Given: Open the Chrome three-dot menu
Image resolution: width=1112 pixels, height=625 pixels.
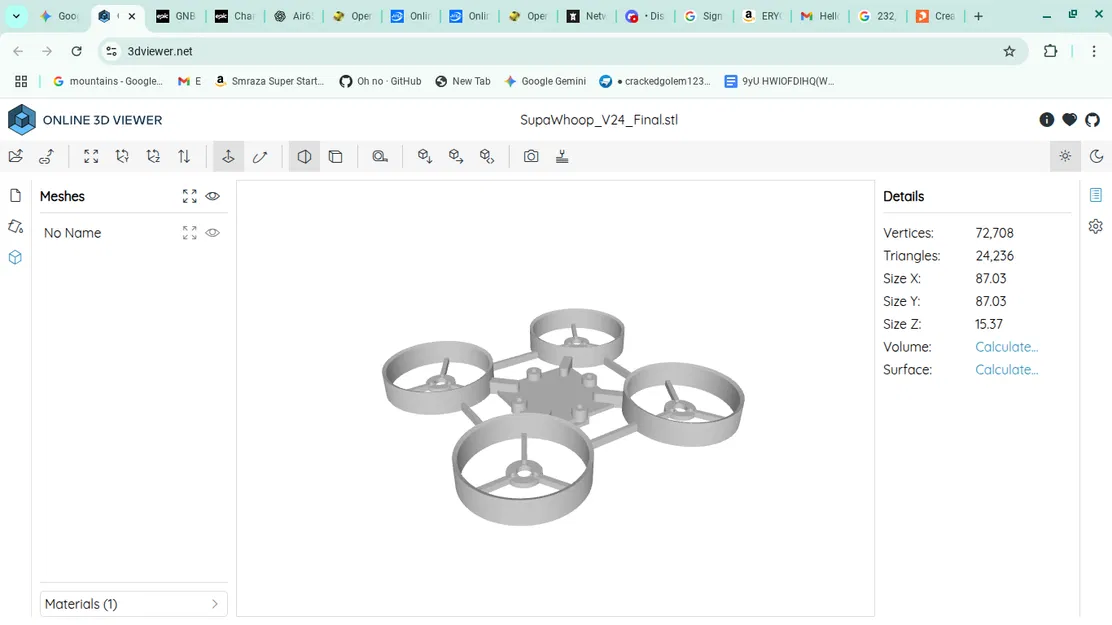Looking at the screenshot, I should coord(1095,51).
